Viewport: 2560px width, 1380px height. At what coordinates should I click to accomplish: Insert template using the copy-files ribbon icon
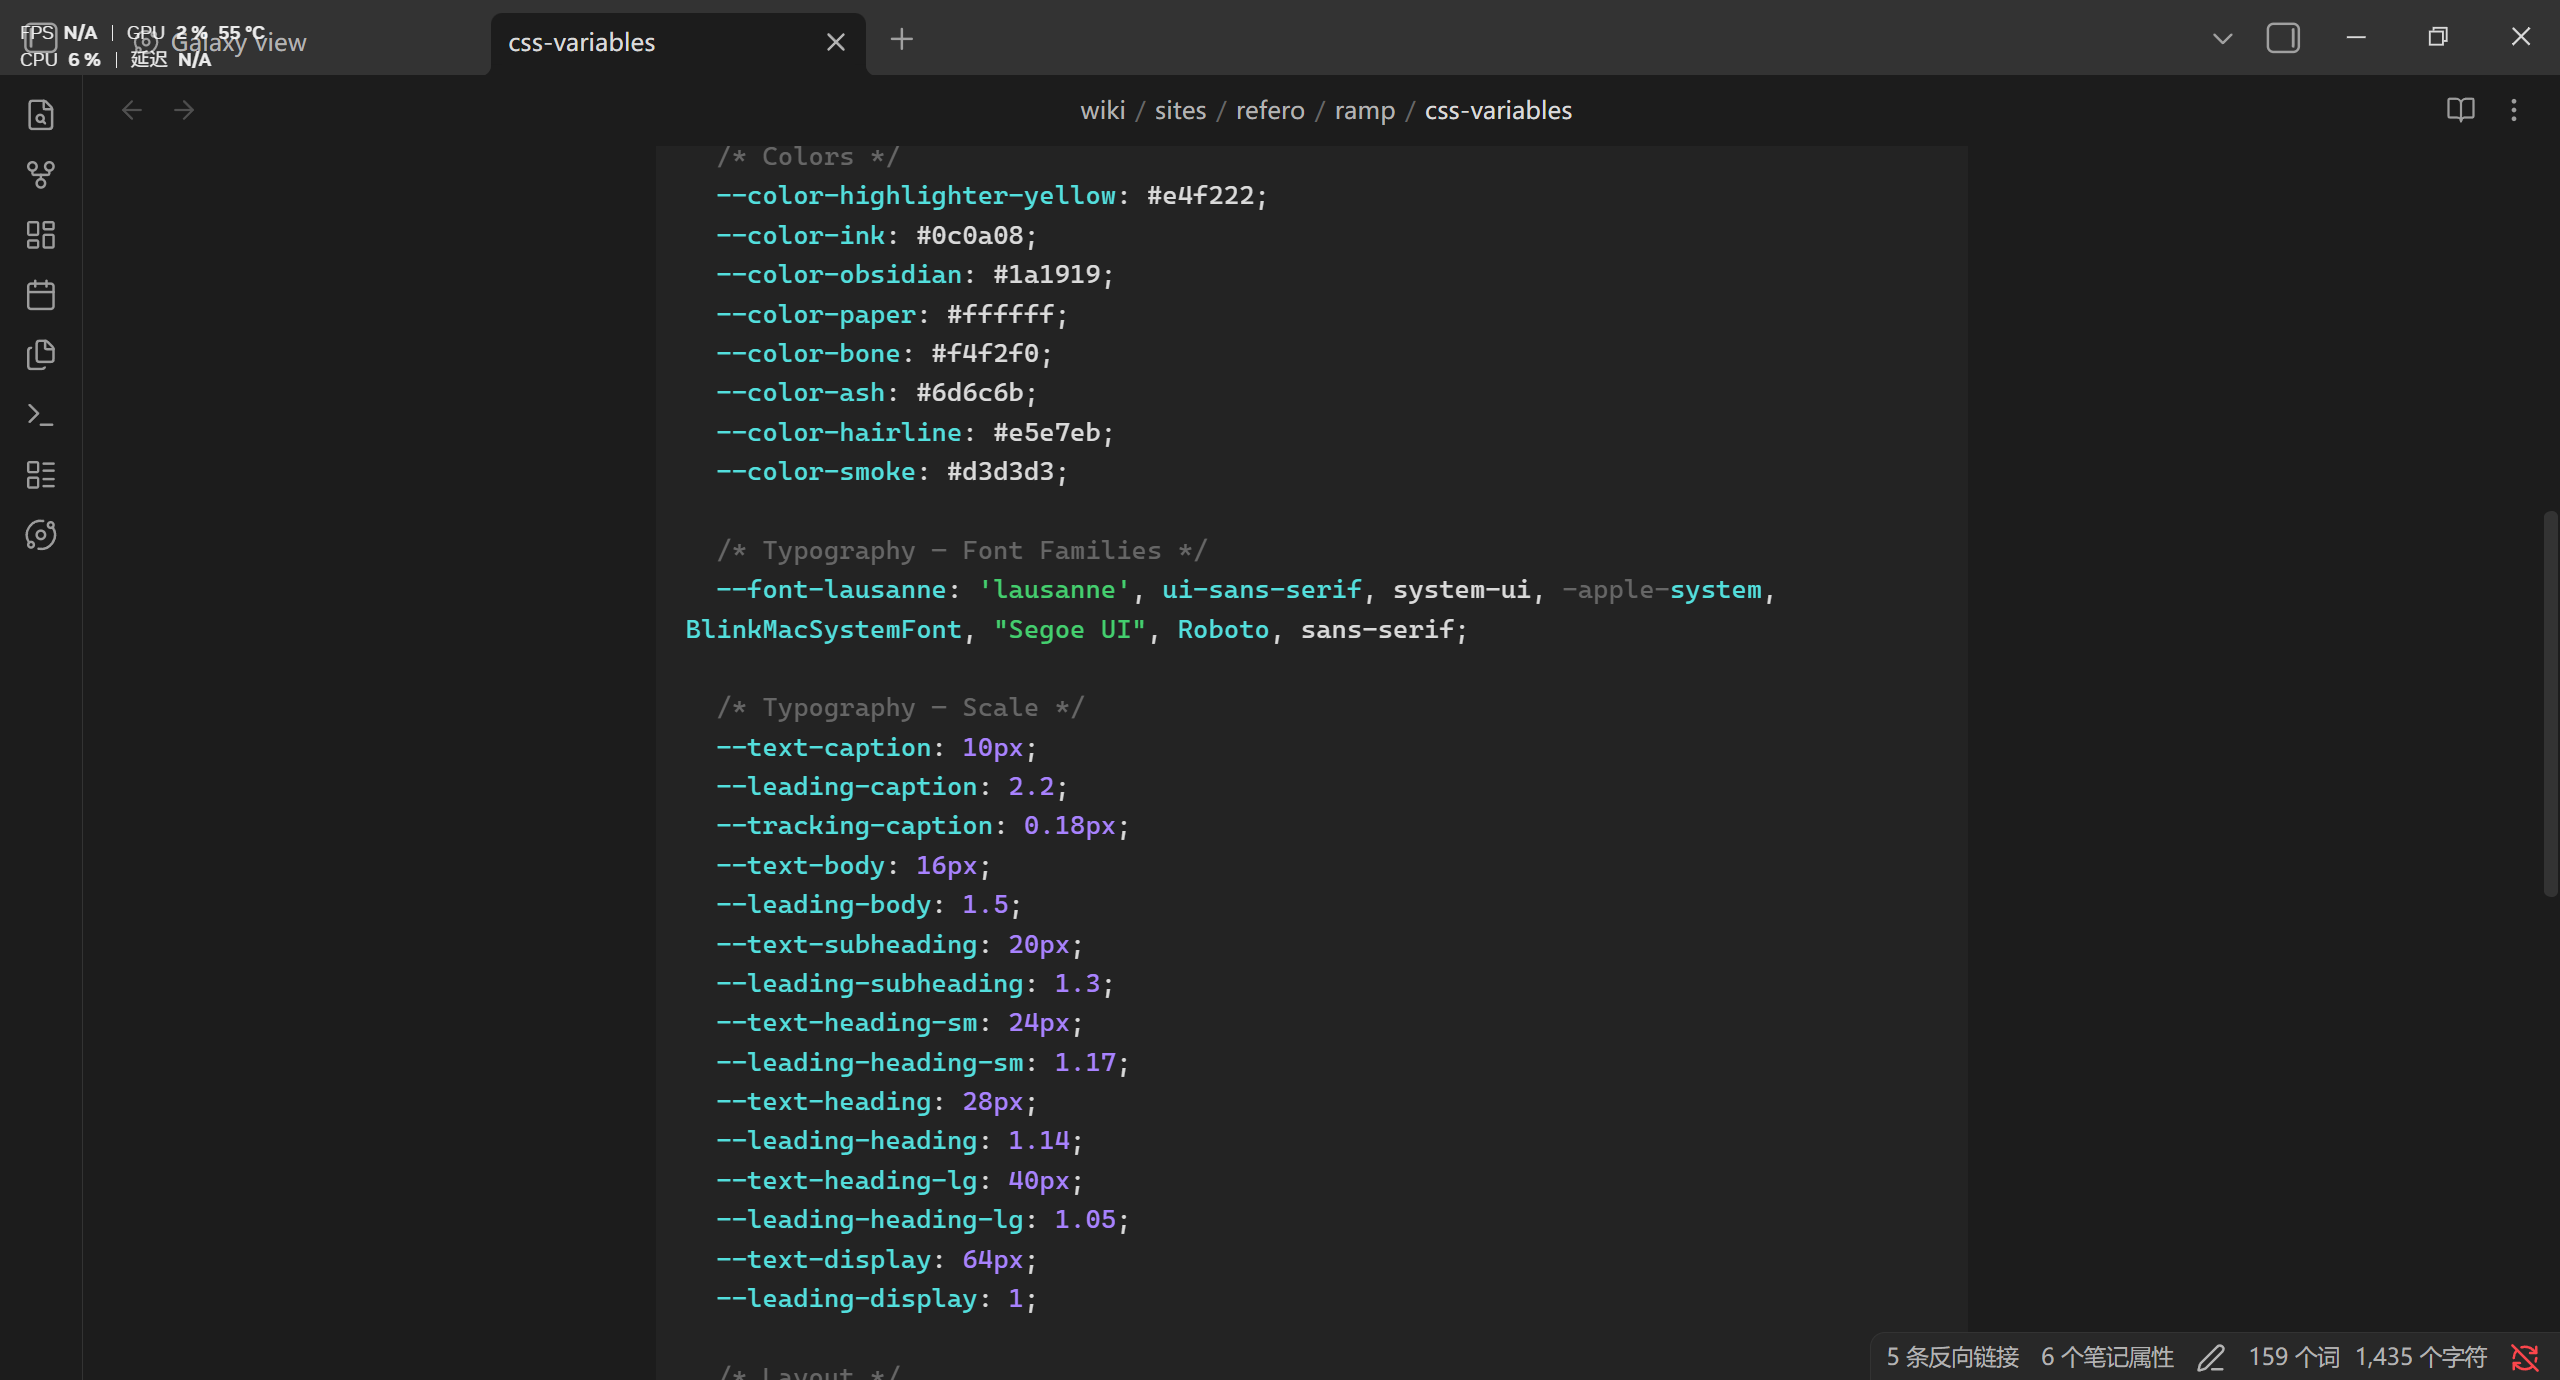[40, 355]
